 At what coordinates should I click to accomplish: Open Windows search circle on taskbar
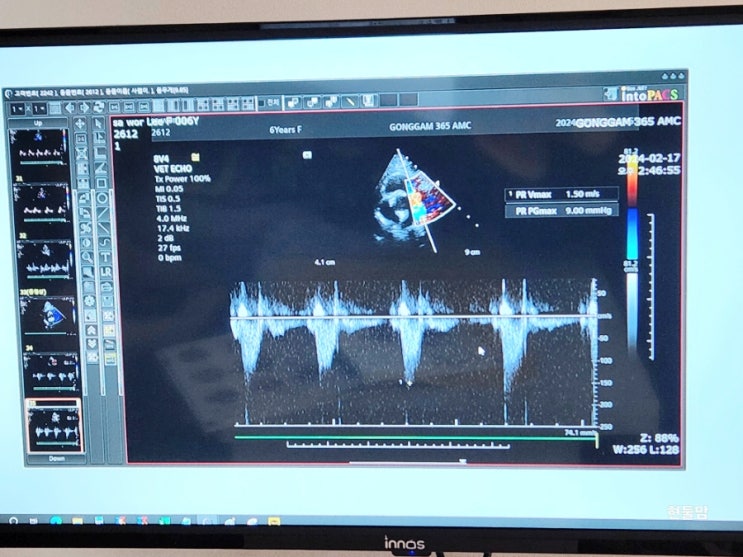click(x=13, y=520)
